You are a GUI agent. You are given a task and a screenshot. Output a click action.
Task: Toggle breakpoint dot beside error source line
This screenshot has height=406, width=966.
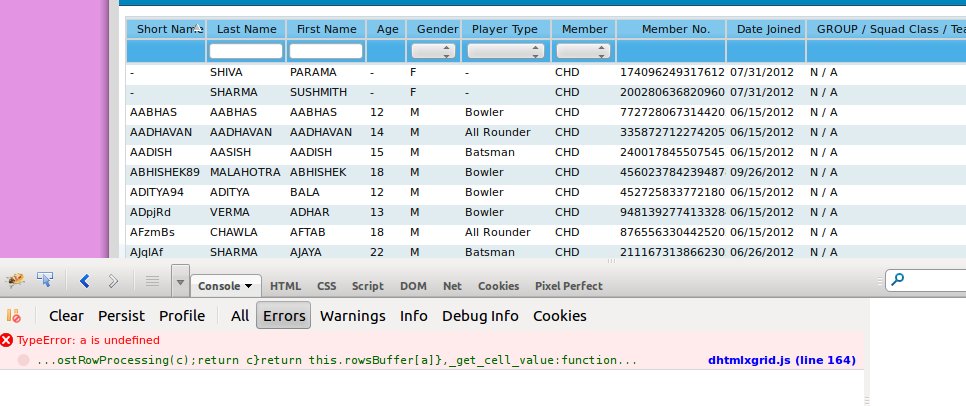(x=23, y=360)
